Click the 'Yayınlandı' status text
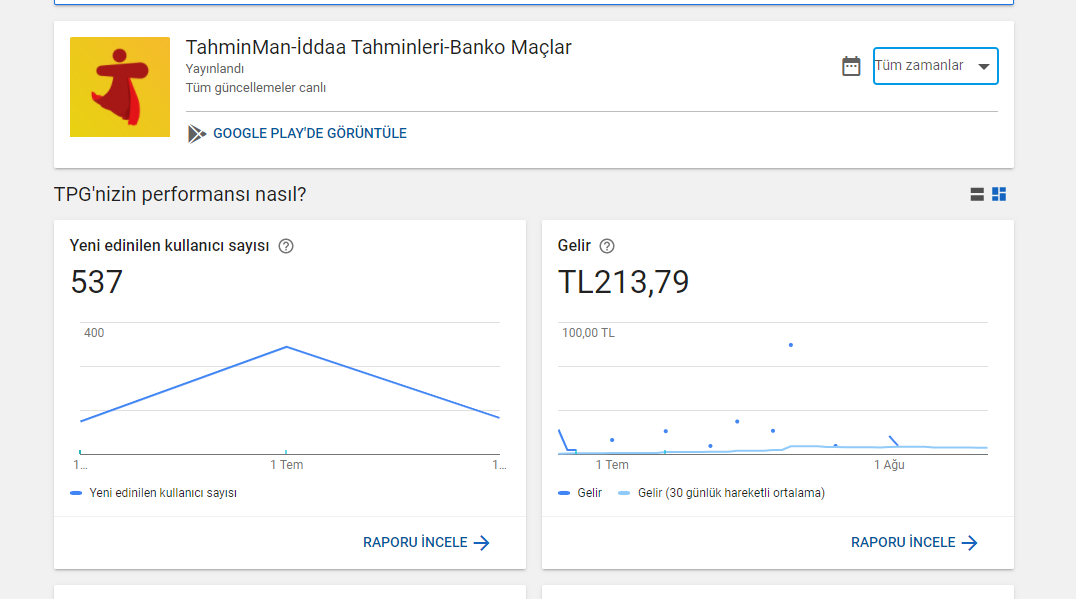Image resolution: width=1076 pixels, height=599 pixels. pos(215,69)
